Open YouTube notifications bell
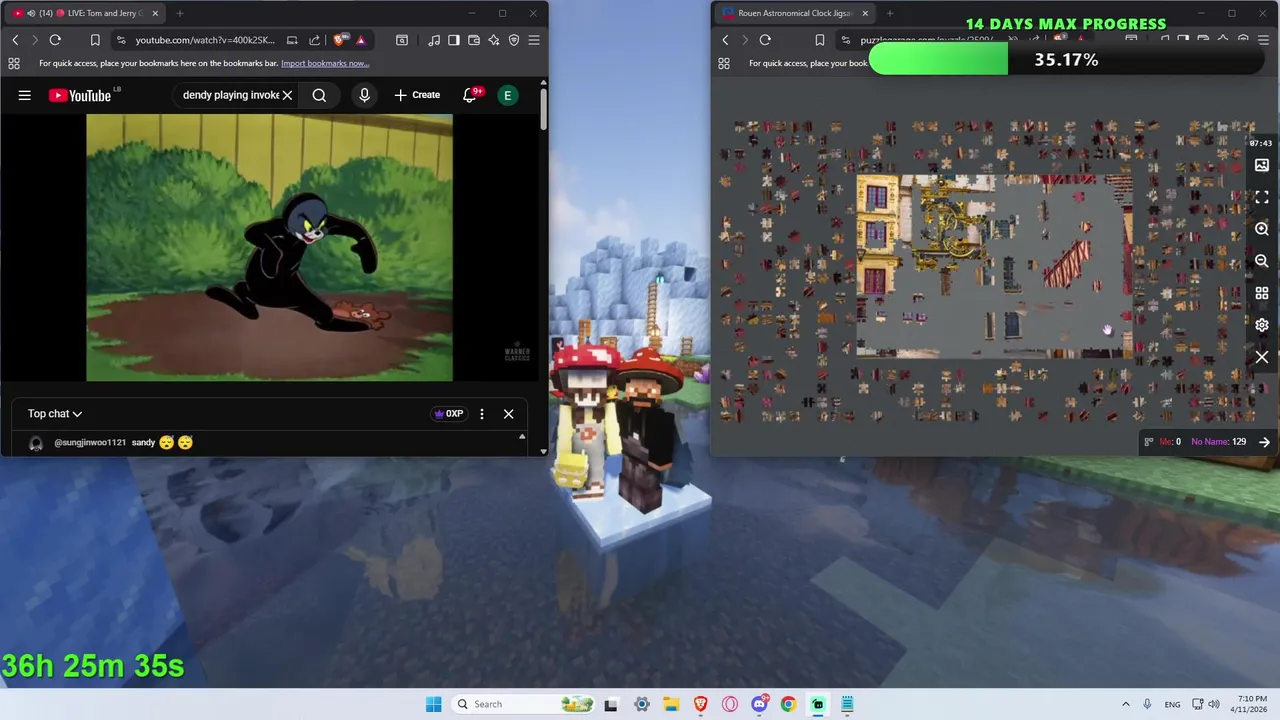The height and width of the screenshot is (720, 1280). tap(470, 95)
